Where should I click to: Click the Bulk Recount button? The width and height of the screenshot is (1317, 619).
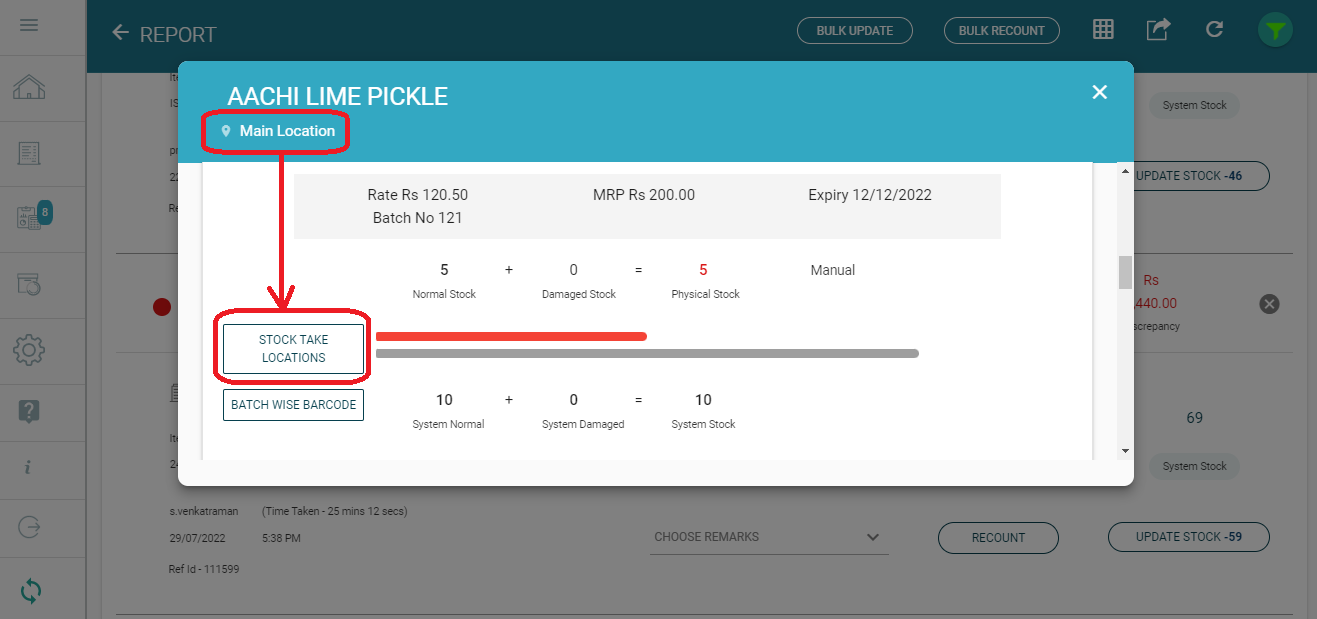pyautogui.click(x=1001, y=31)
